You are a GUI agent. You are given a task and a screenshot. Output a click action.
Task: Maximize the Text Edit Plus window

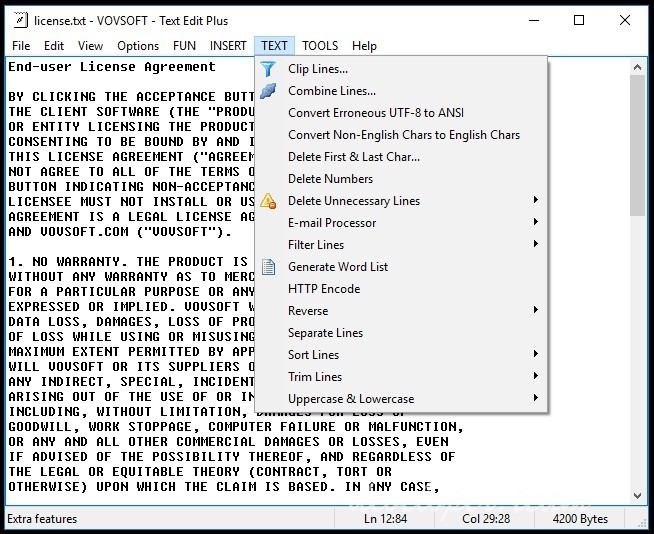click(x=579, y=20)
